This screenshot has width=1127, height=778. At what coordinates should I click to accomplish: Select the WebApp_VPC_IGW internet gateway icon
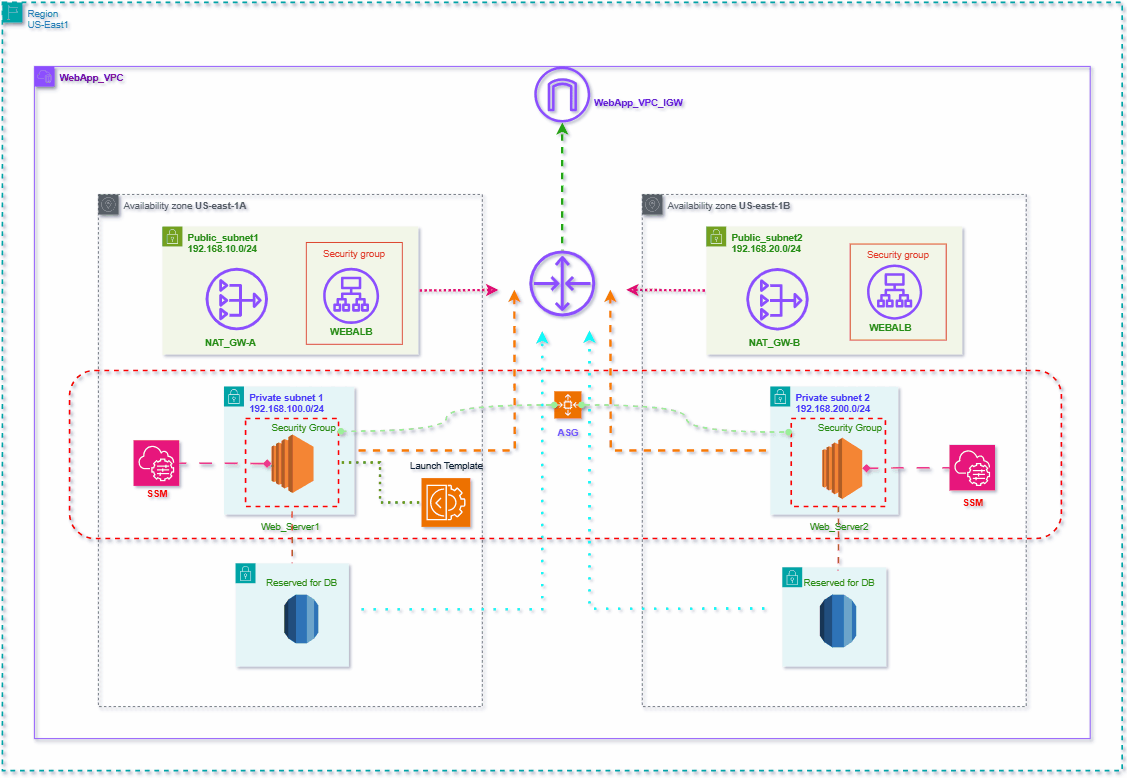point(561,95)
